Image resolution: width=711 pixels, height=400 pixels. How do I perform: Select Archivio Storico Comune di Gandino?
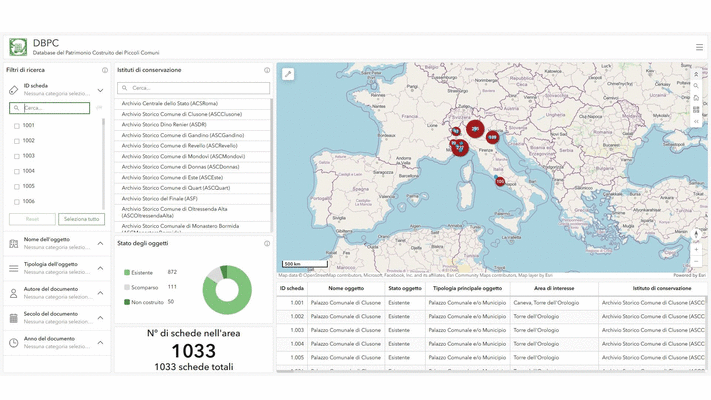point(192,135)
